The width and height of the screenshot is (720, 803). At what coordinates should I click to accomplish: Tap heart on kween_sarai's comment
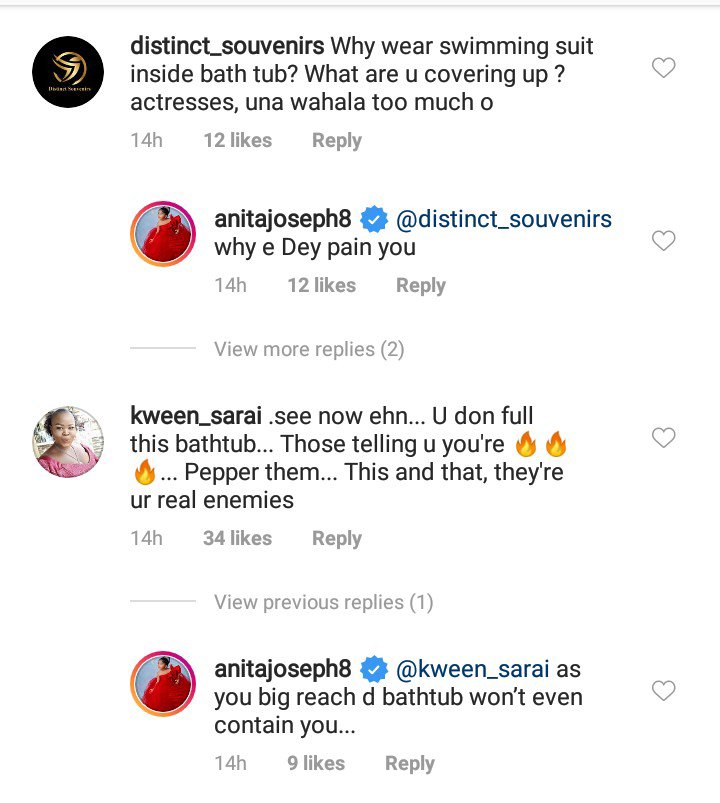click(663, 438)
